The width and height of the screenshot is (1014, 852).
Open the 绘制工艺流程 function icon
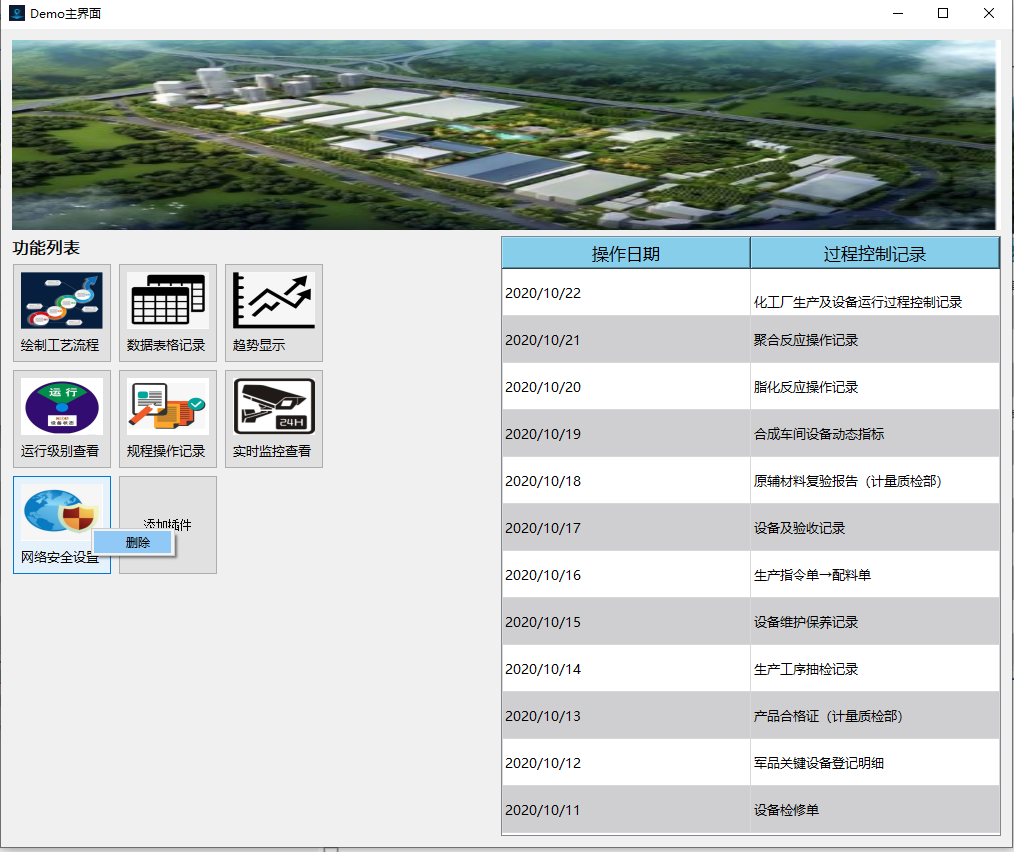[x=62, y=312]
